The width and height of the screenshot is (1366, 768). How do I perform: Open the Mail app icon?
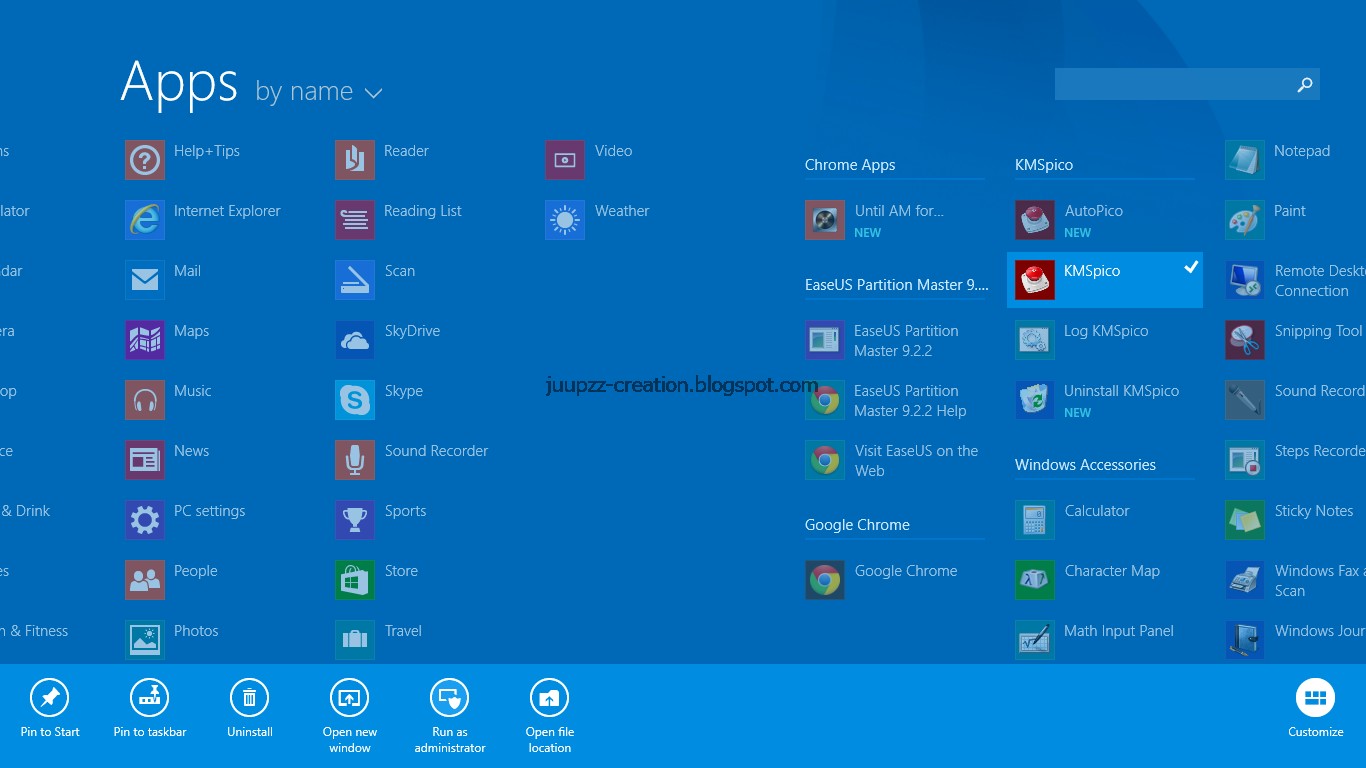(x=145, y=280)
